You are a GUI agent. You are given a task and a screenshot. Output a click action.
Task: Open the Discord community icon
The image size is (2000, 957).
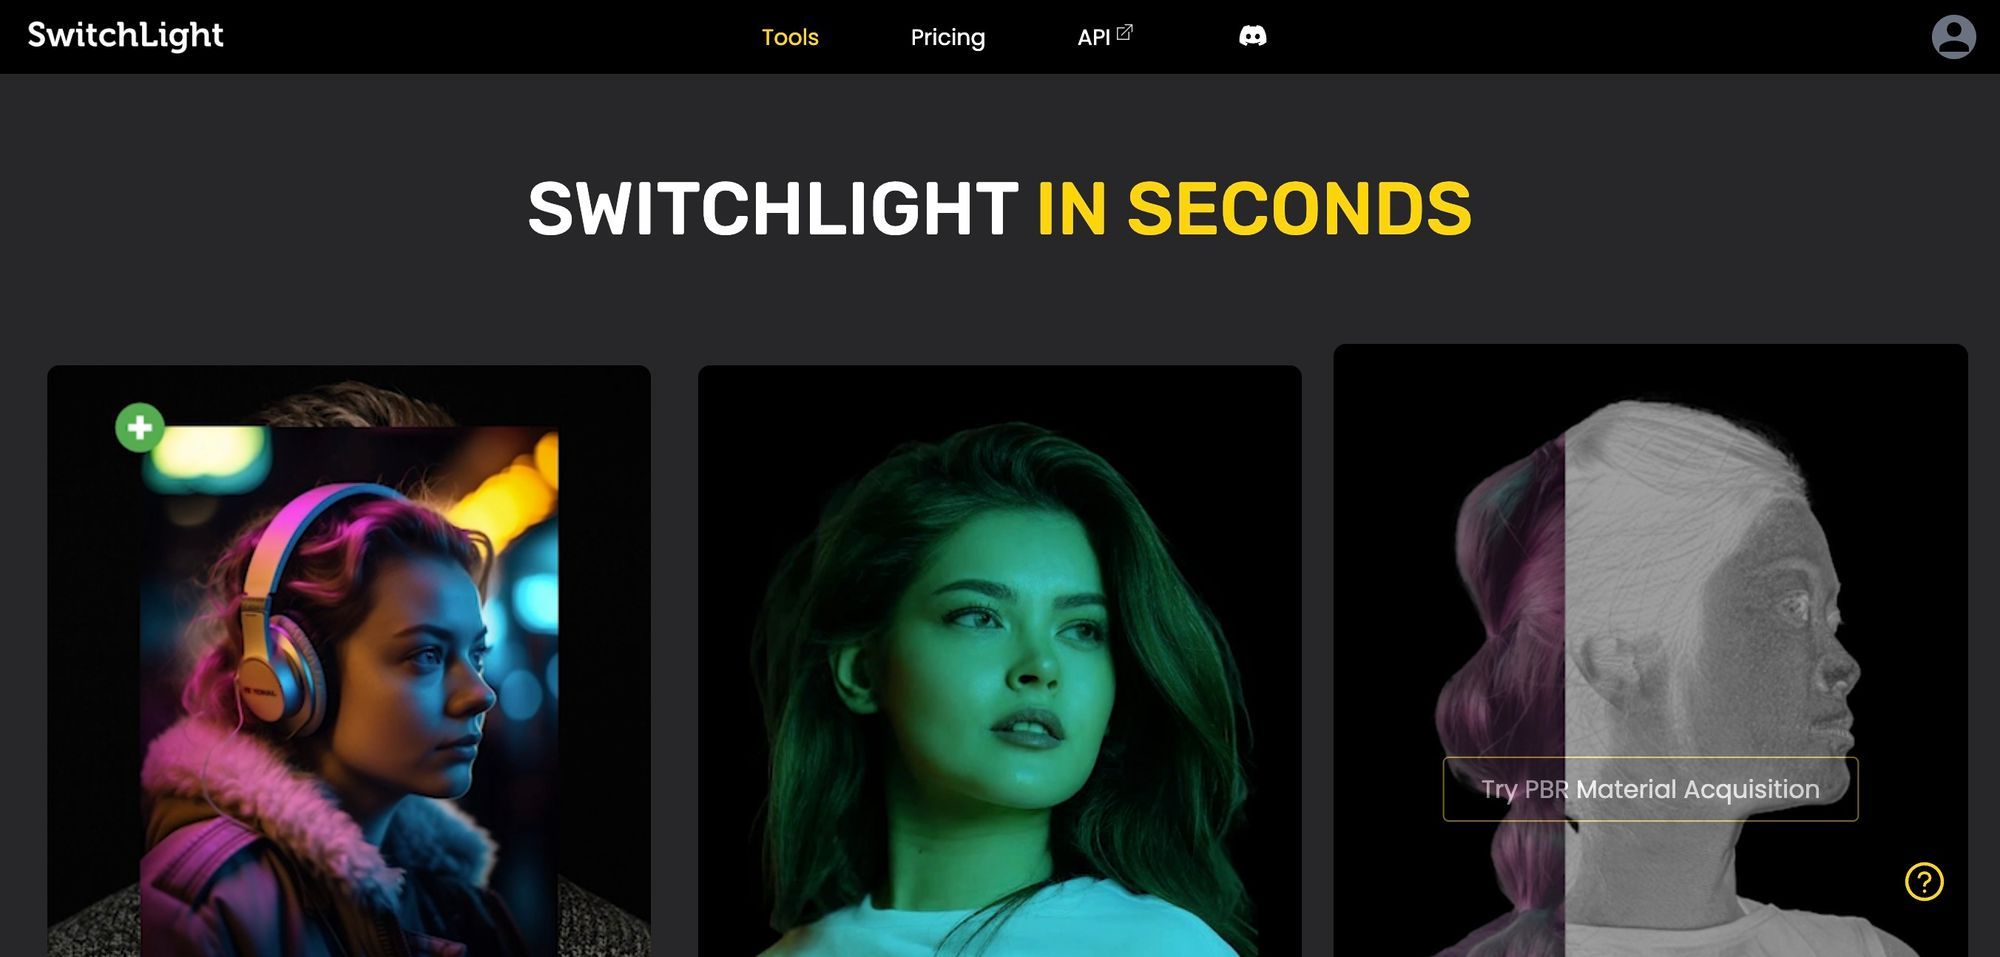1252,37
